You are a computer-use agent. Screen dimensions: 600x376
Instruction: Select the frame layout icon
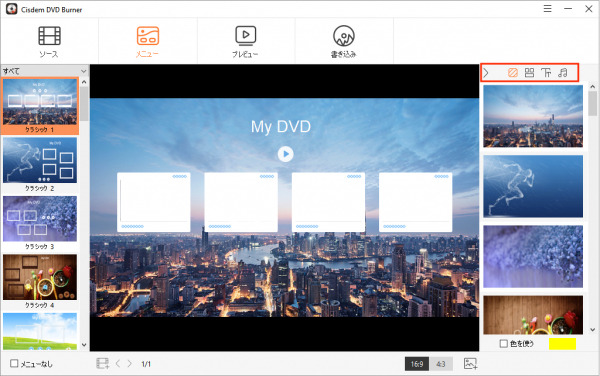pyautogui.click(x=530, y=73)
